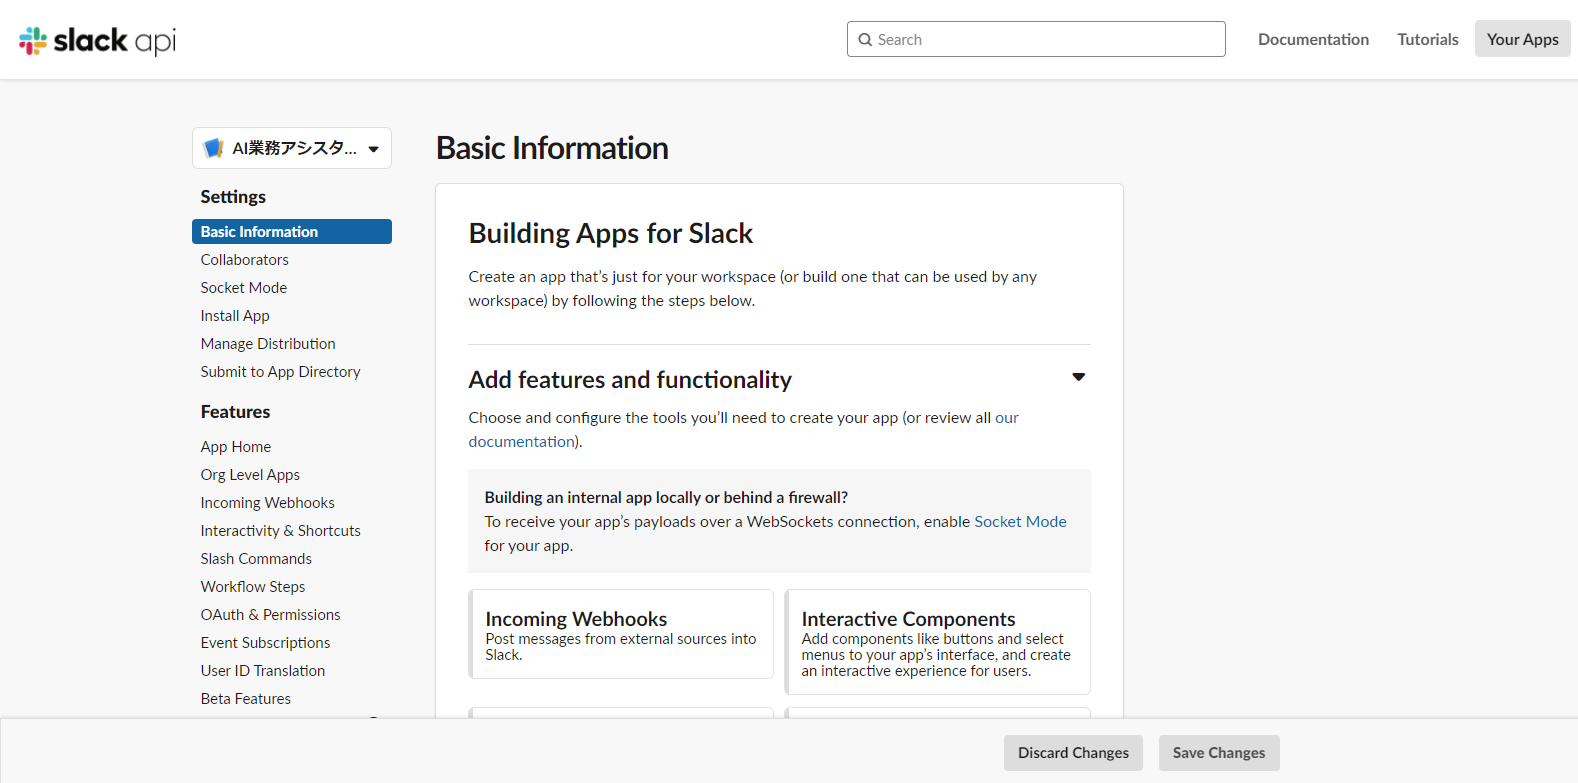Open Install App in the sidebar

(x=235, y=316)
